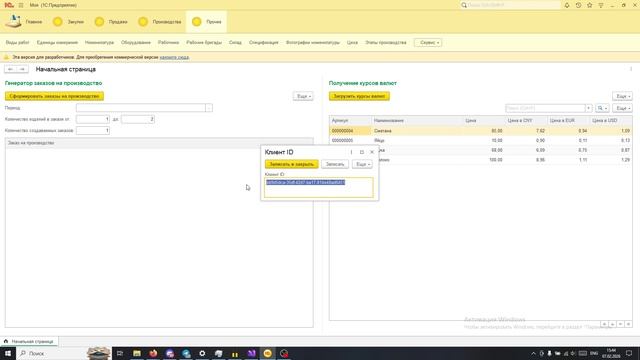Sort by Артикул column header
This screenshot has width=640, height=360.
(350, 120)
